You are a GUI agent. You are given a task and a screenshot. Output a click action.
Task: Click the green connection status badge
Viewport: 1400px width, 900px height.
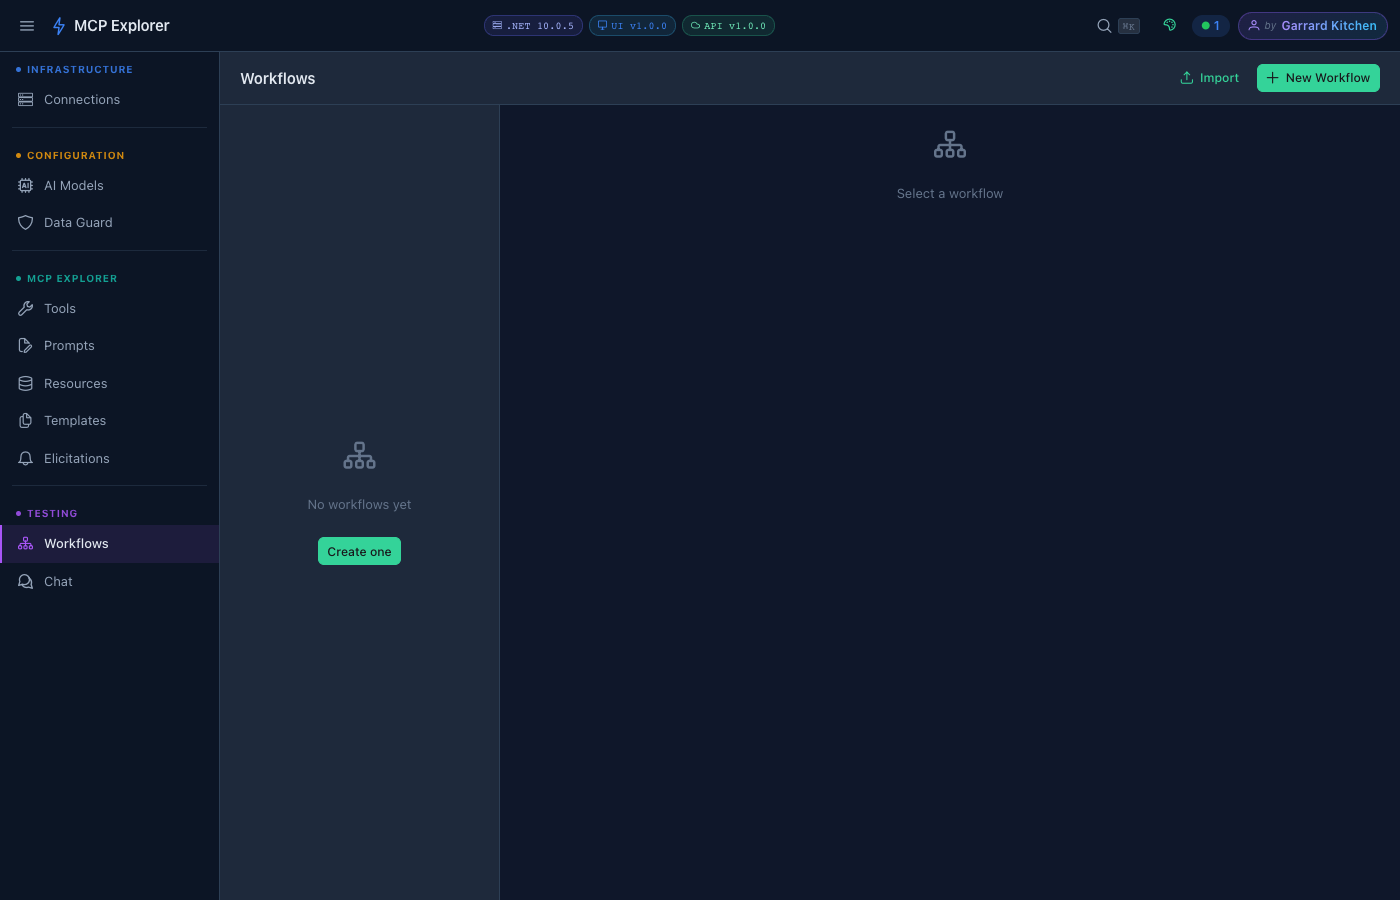[x=1211, y=25]
